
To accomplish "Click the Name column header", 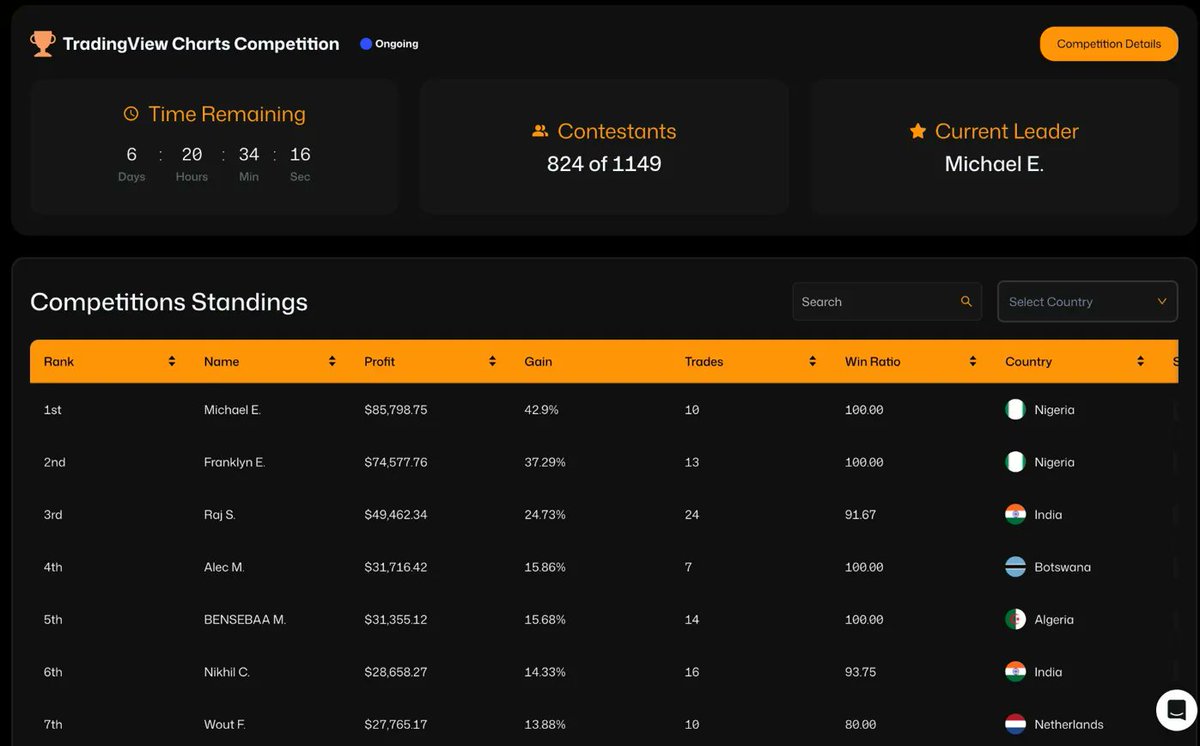I will 221,361.
